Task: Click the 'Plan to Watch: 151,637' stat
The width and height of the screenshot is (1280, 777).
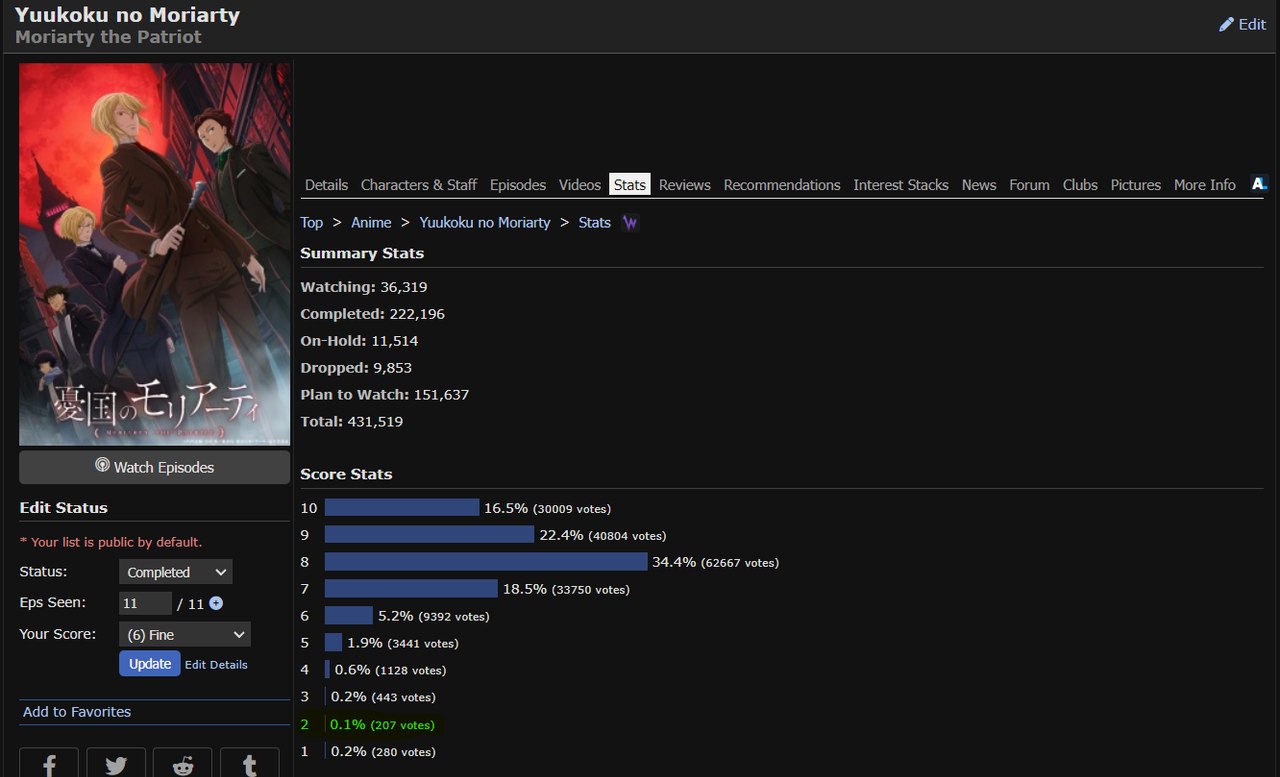Action: coord(385,395)
